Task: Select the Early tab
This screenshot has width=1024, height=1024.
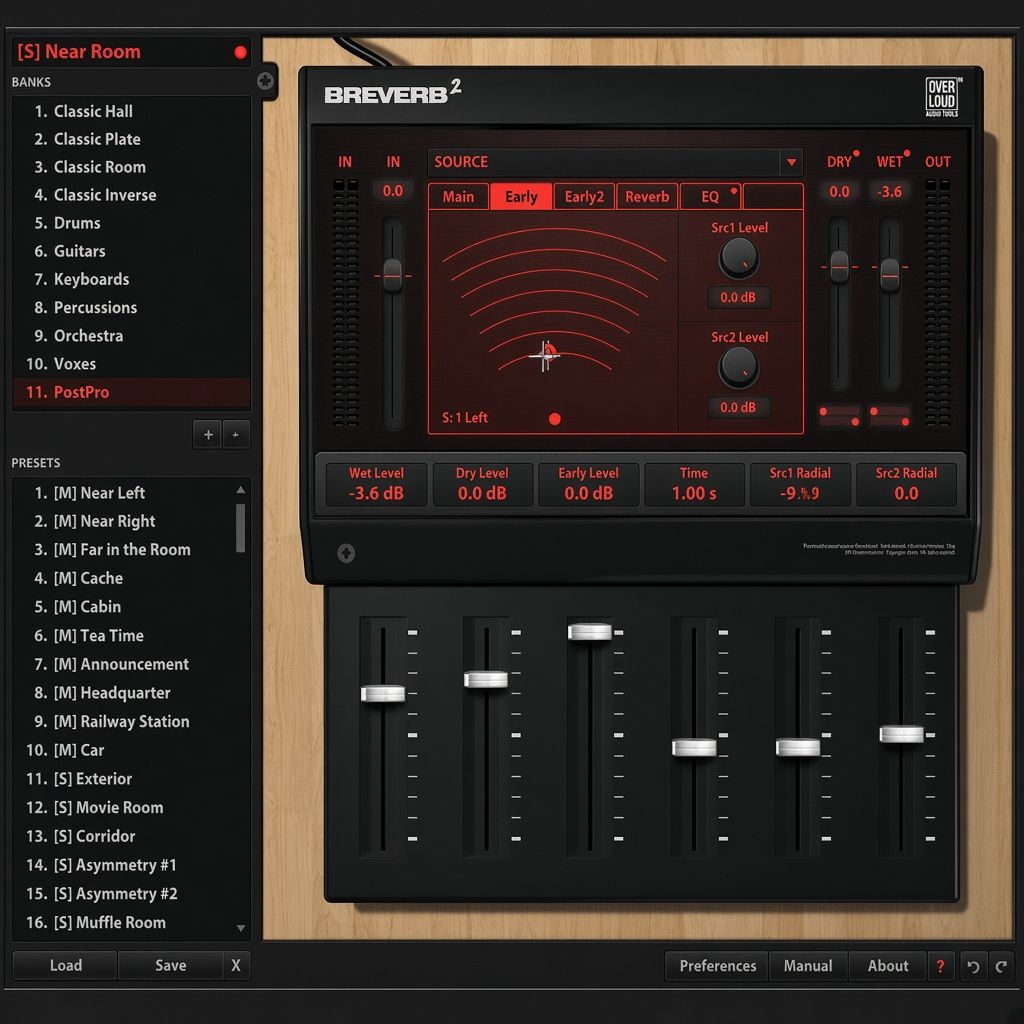Action: [x=521, y=197]
